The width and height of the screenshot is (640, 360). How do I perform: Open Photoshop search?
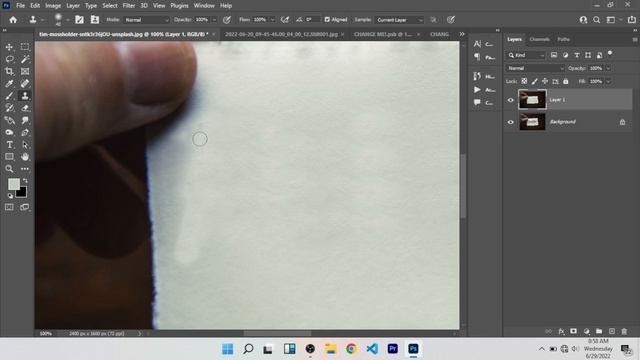click(597, 20)
